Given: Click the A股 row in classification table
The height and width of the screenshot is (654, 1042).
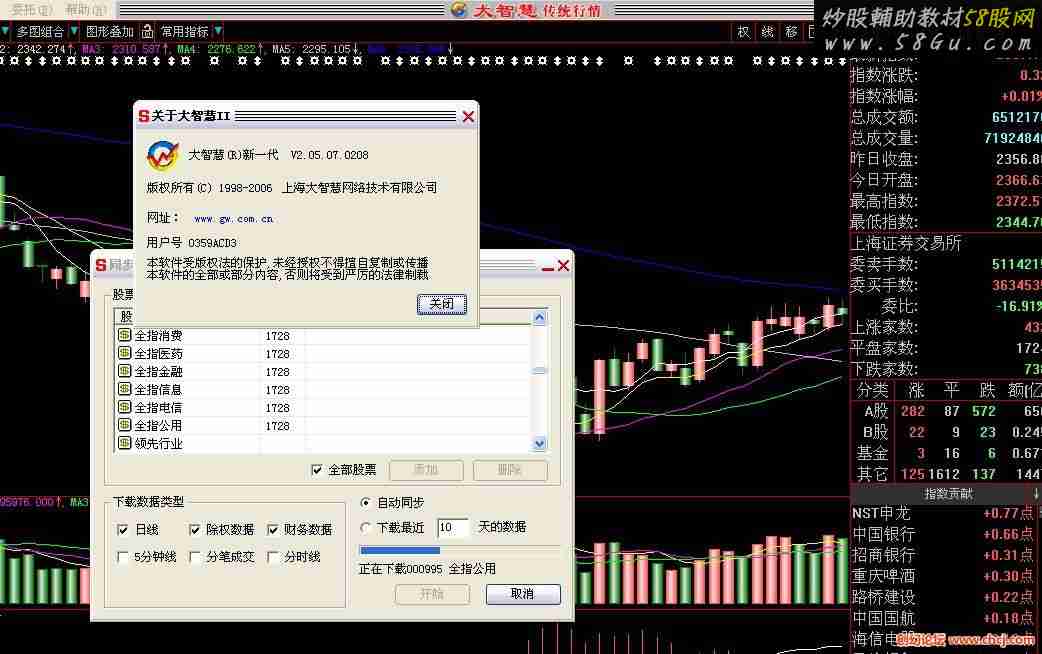Looking at the screenshot, I should click(946, 411).
